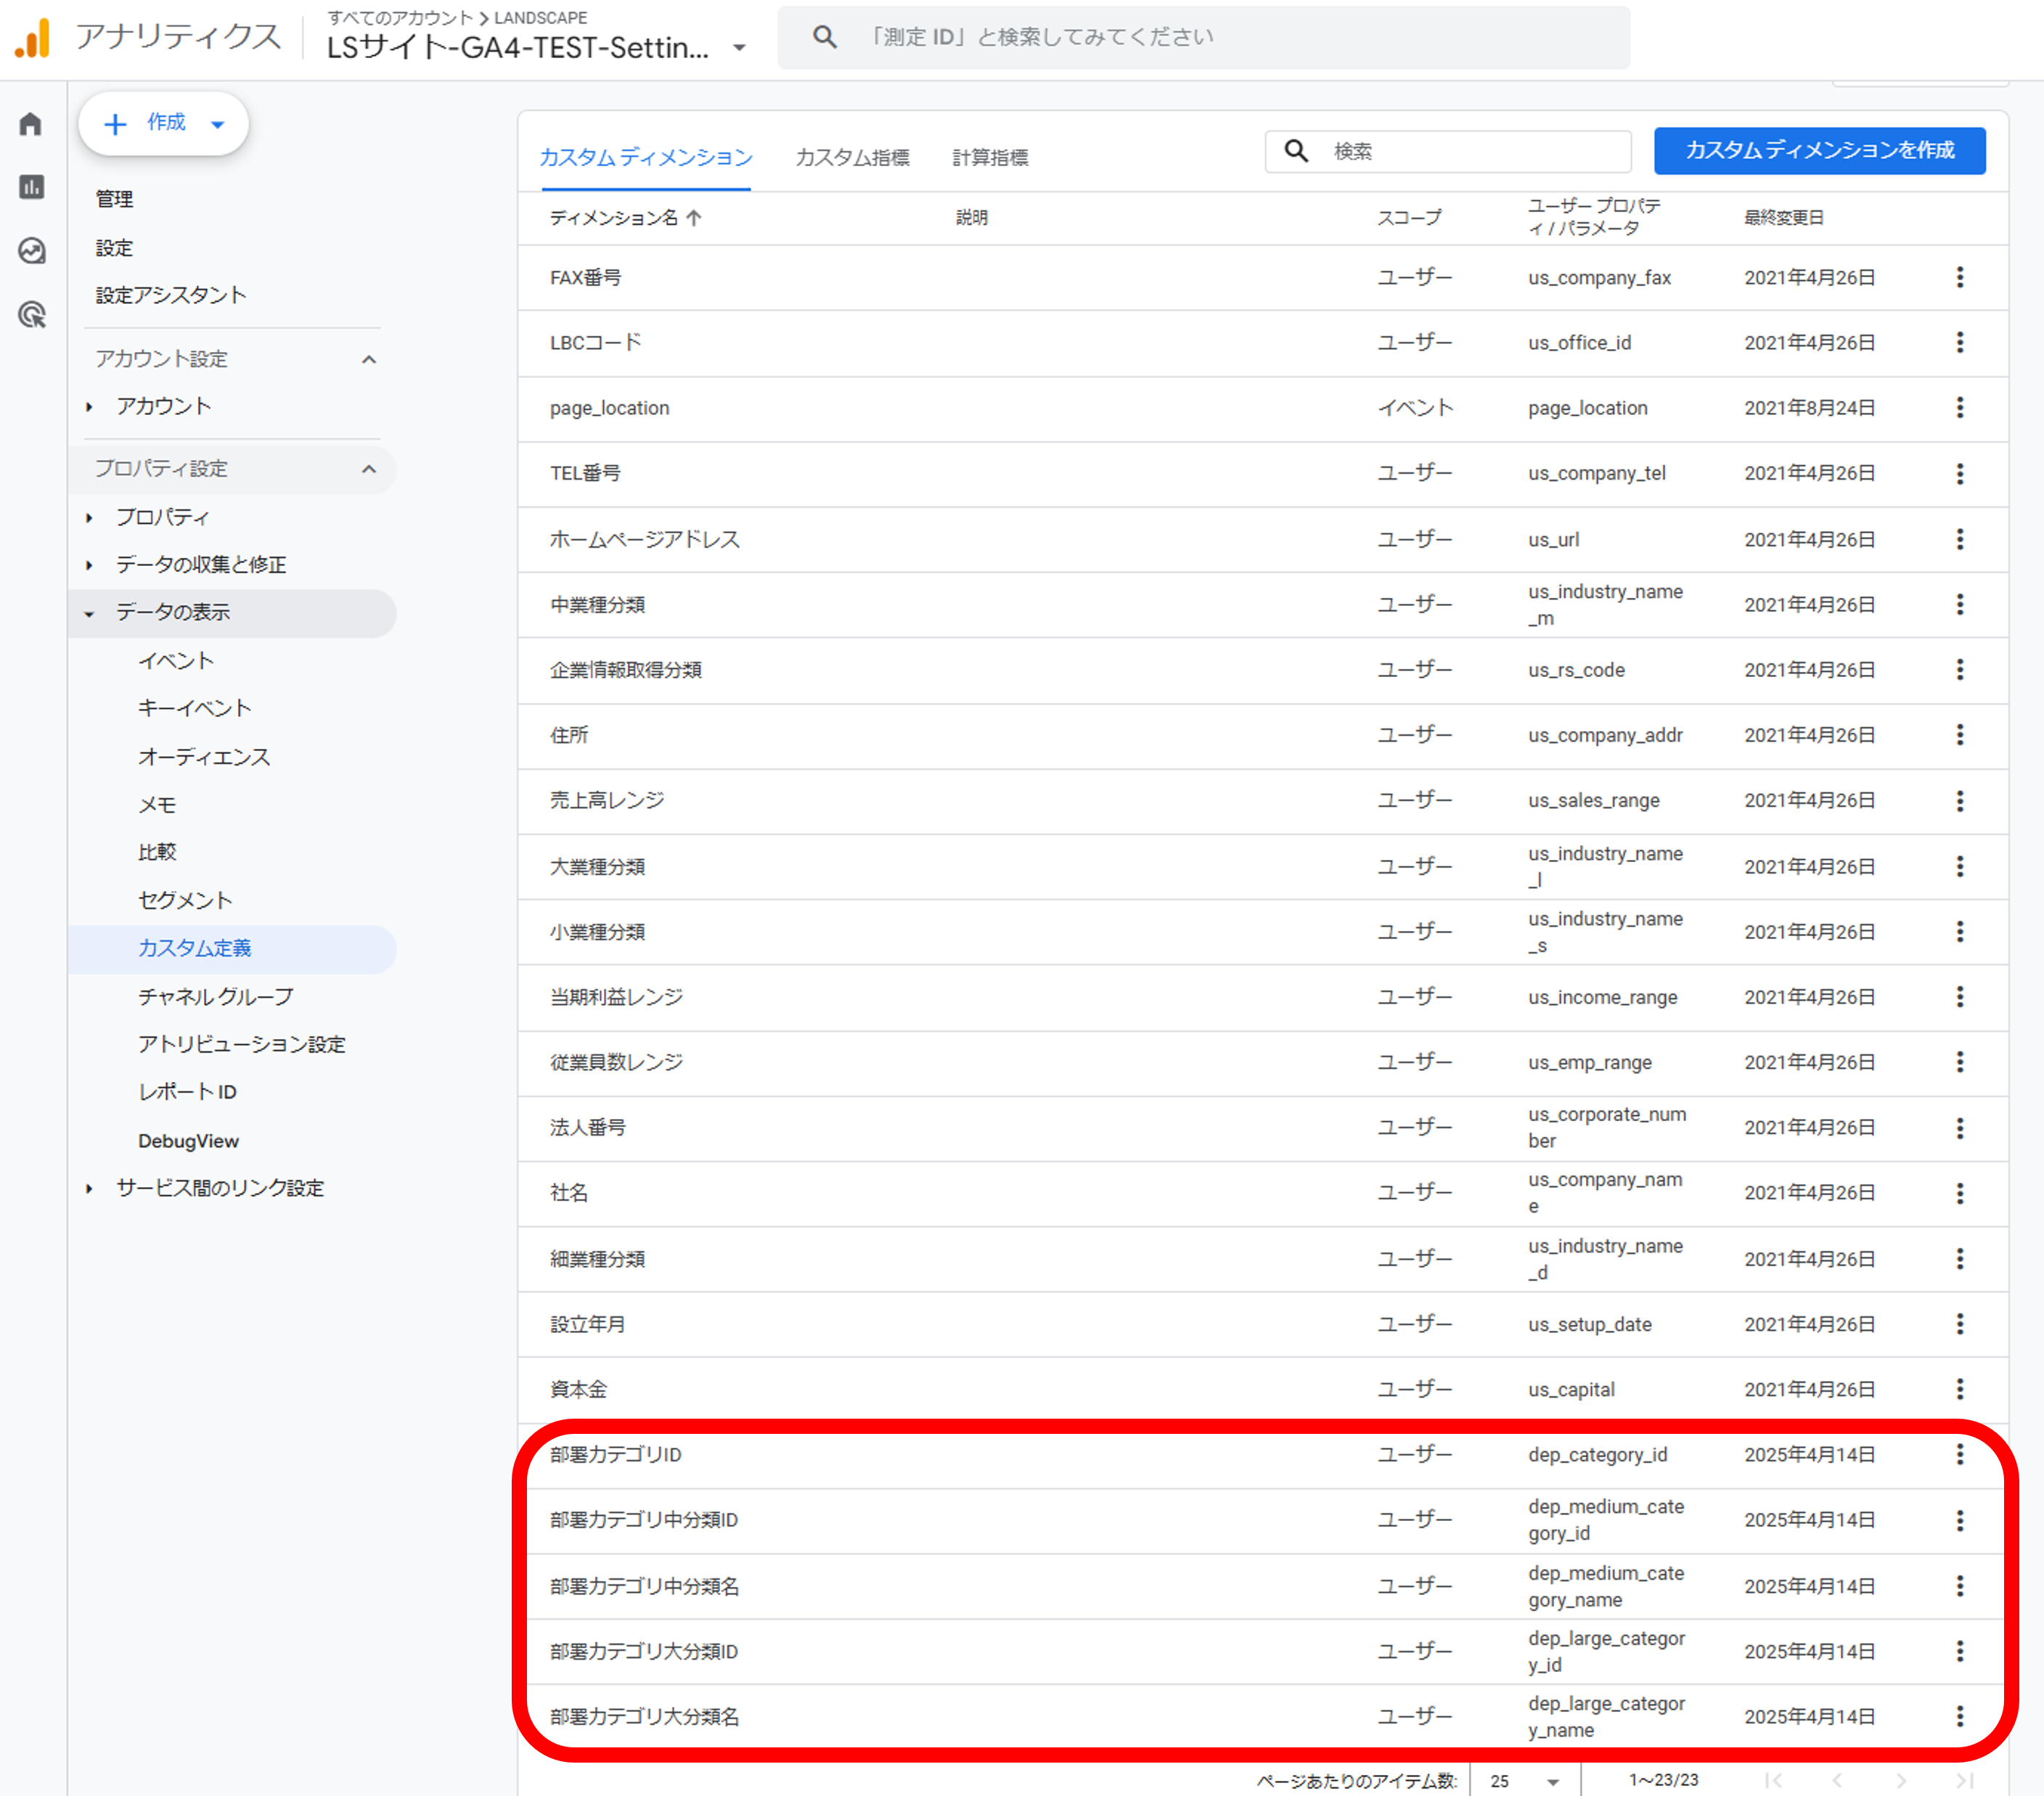The image size is (2044, 1796).
Task: Open more options for 中業種分類 row
Action: point(1960,604)
